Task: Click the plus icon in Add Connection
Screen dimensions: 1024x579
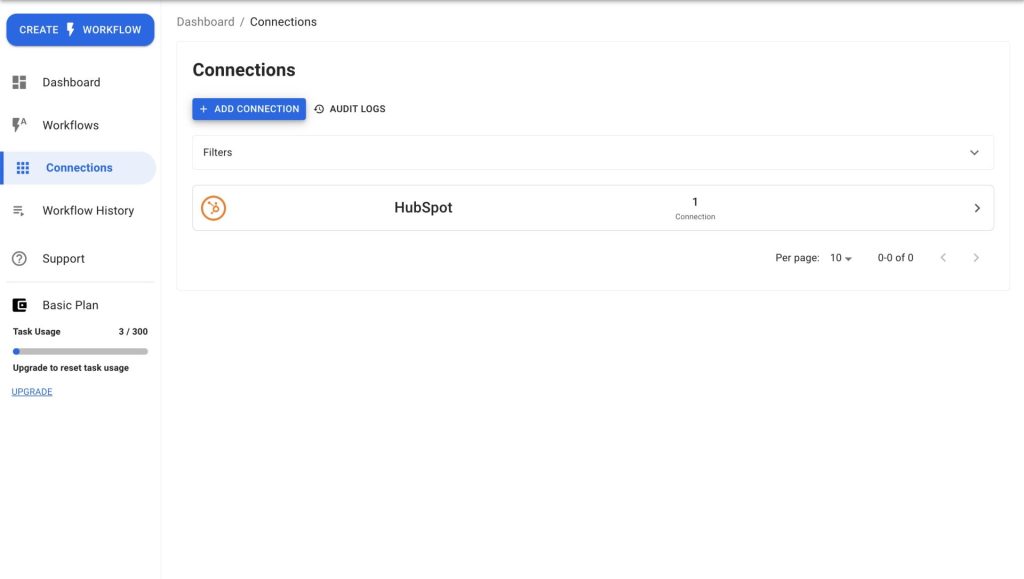Action: (203, 109)
